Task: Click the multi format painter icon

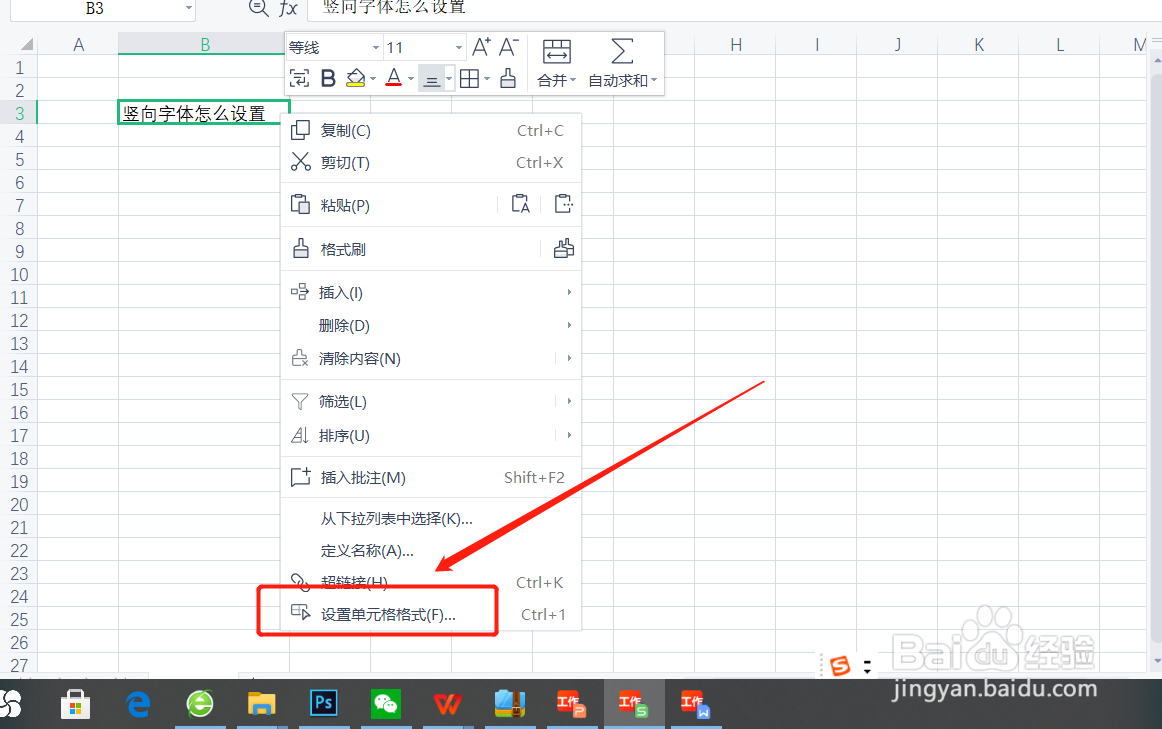Action: click(x=563, y=249)
